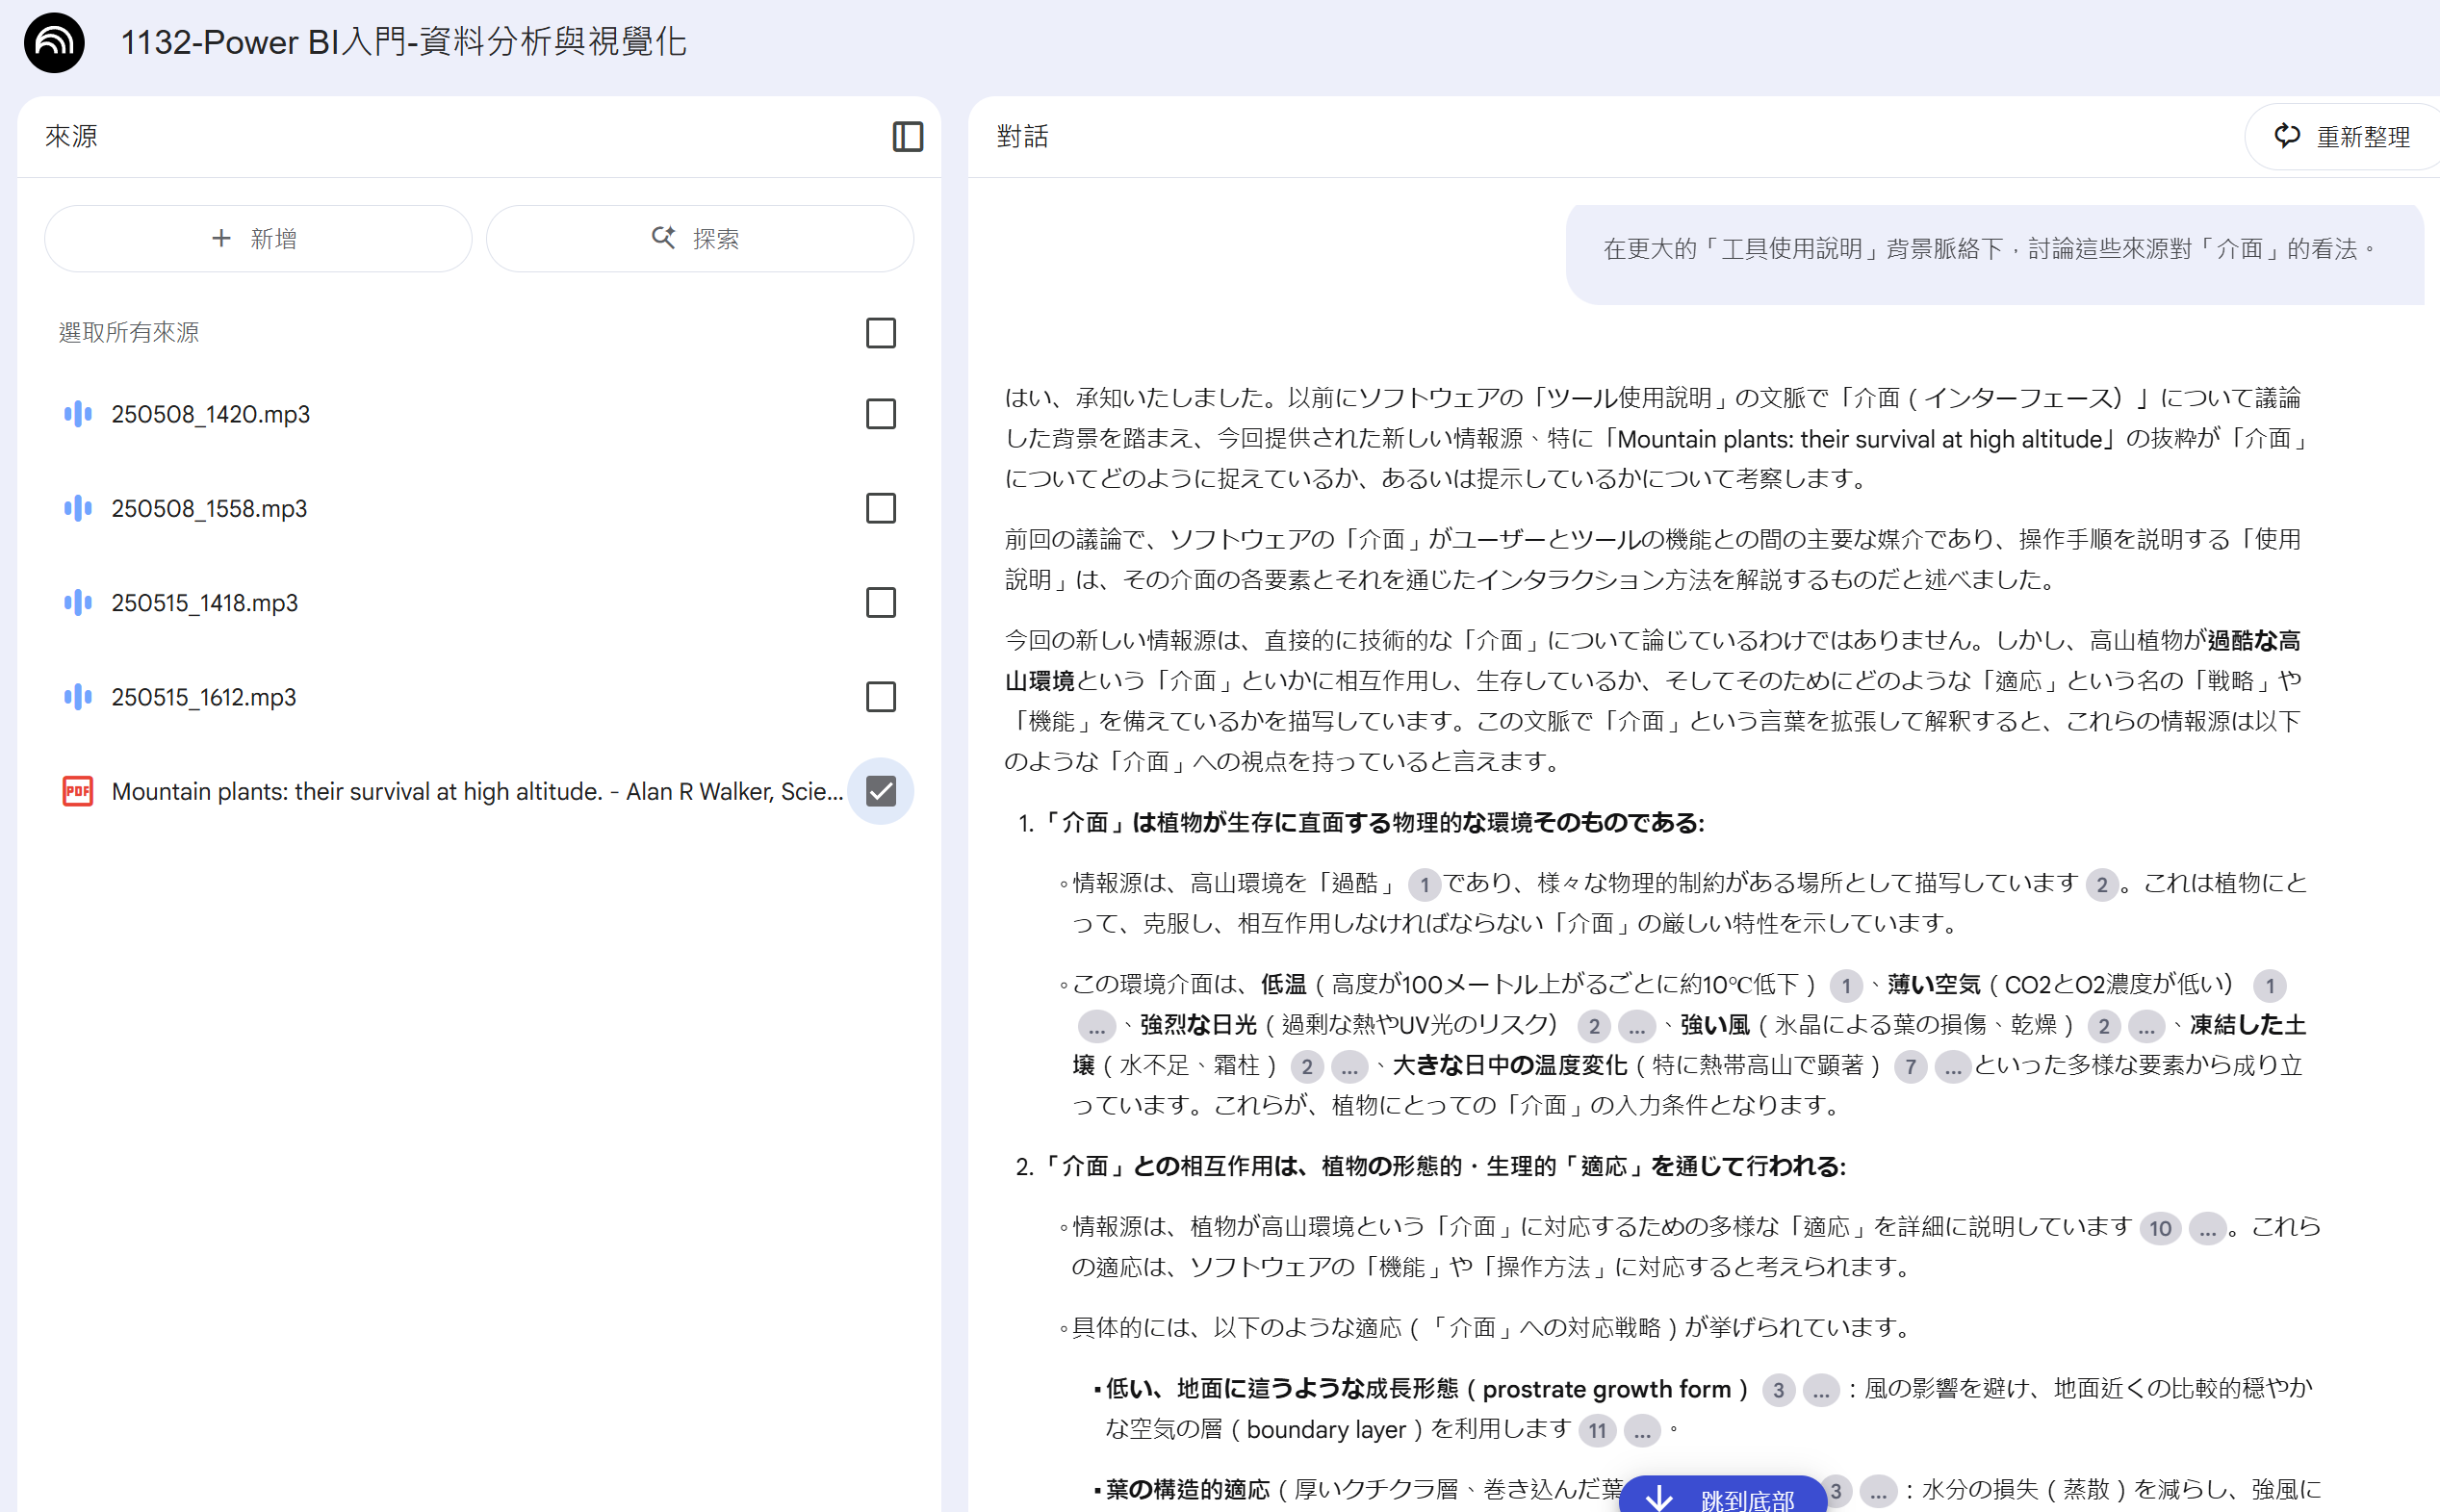Expand more citations after citation 10
Viewport: 2440px width, 1512px height.
[2207, 1228]
